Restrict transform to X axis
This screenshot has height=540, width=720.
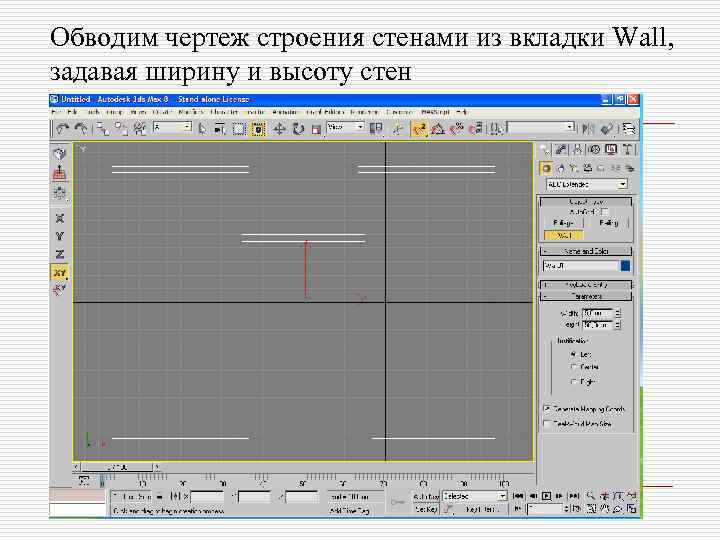pos(60,218)
